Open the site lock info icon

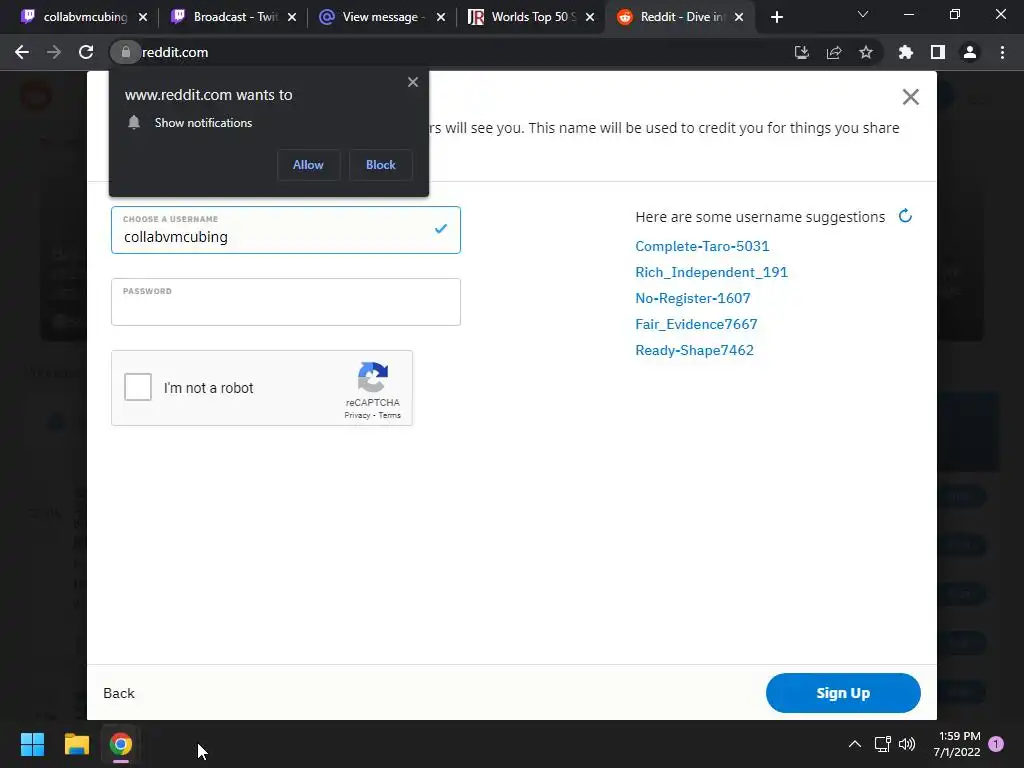click(125, 52)
